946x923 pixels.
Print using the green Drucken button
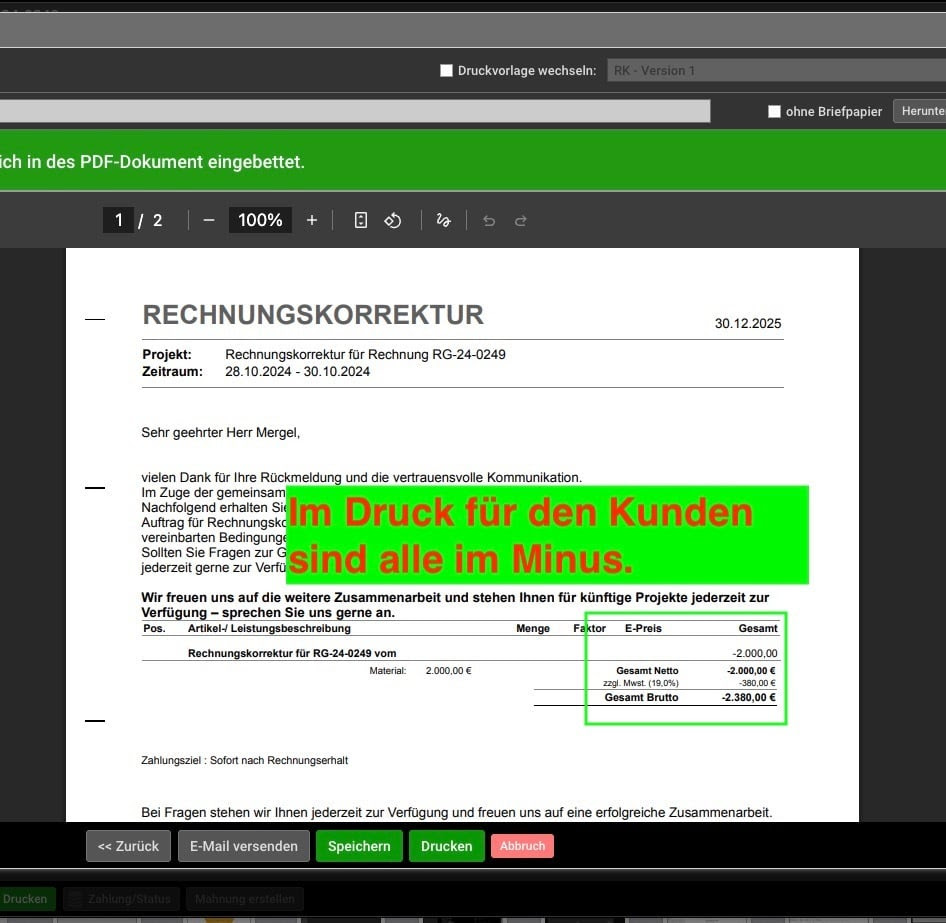click(x=446, y=846)
